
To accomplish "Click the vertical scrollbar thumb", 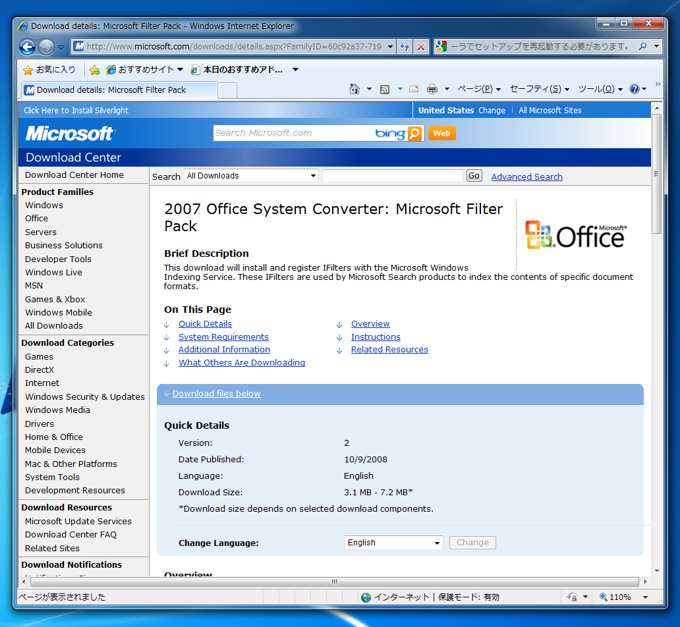I will 657,174.
